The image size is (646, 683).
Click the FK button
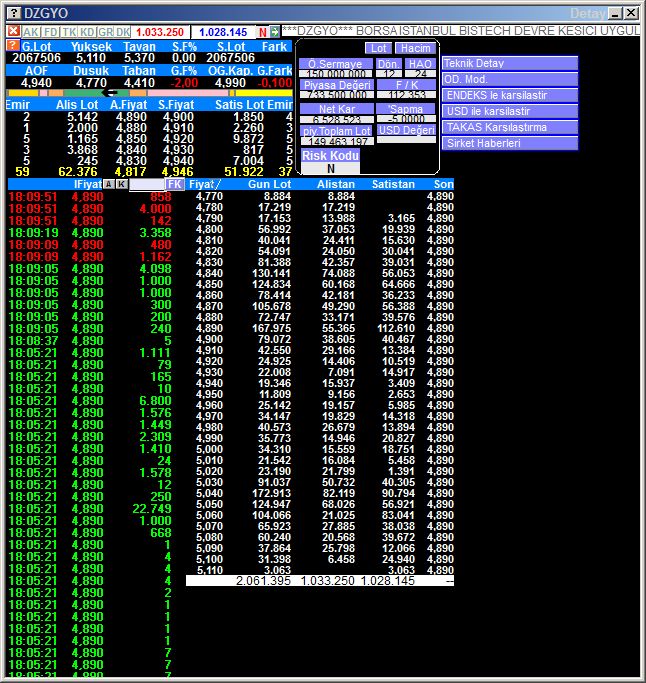[x=175, y=184]
